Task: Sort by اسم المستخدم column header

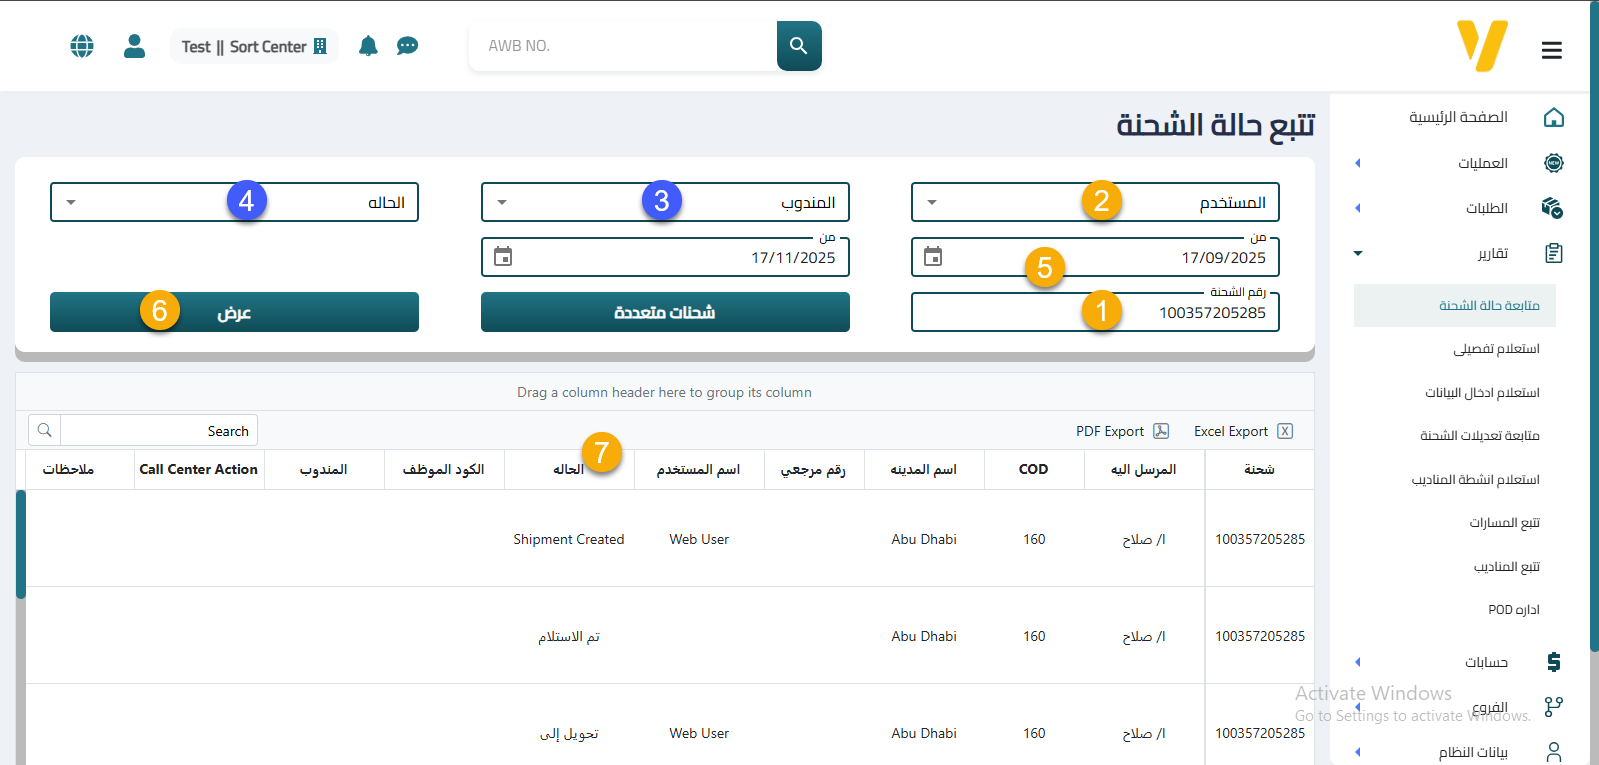Action: (x=699, y=469)
